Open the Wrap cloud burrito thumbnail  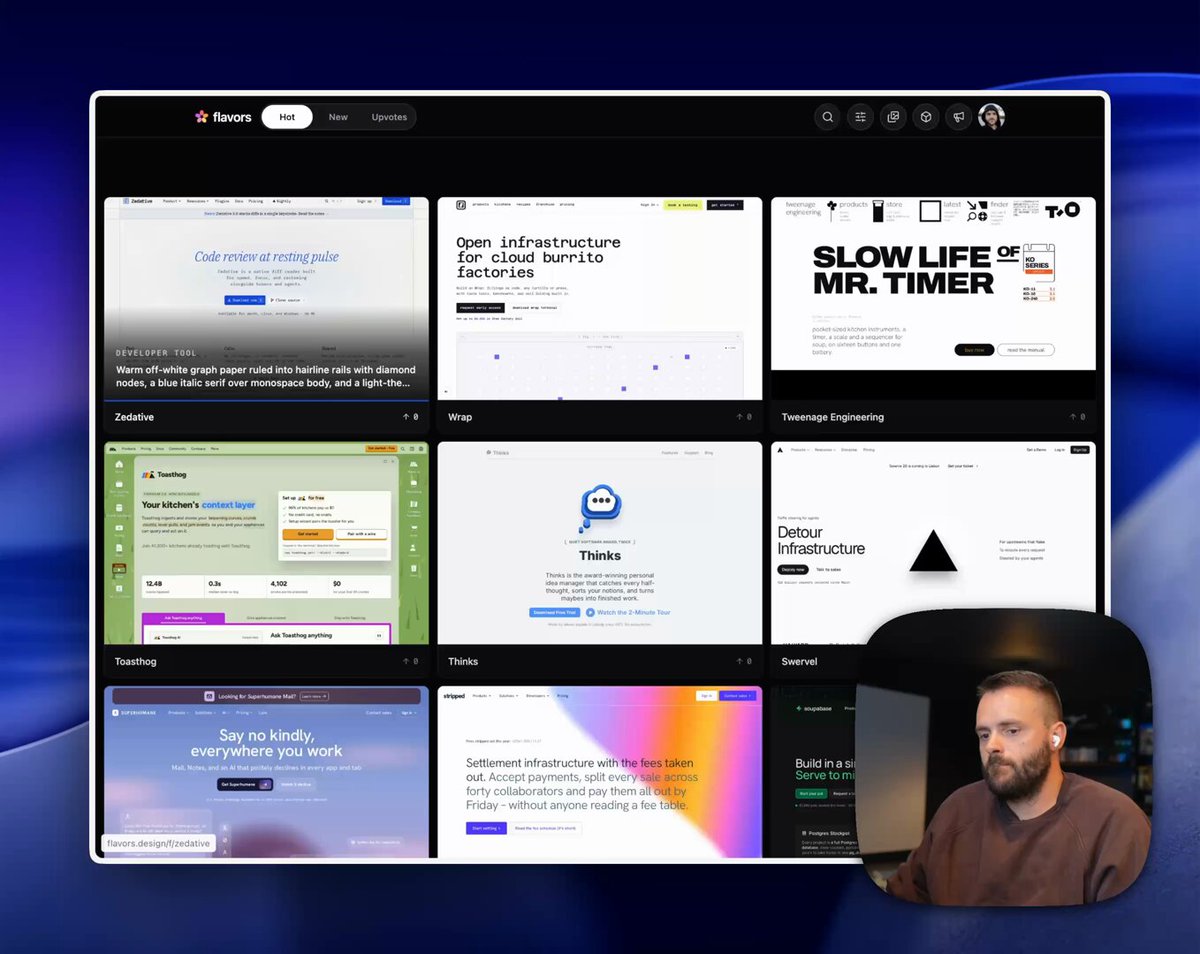tap(600, 298)
